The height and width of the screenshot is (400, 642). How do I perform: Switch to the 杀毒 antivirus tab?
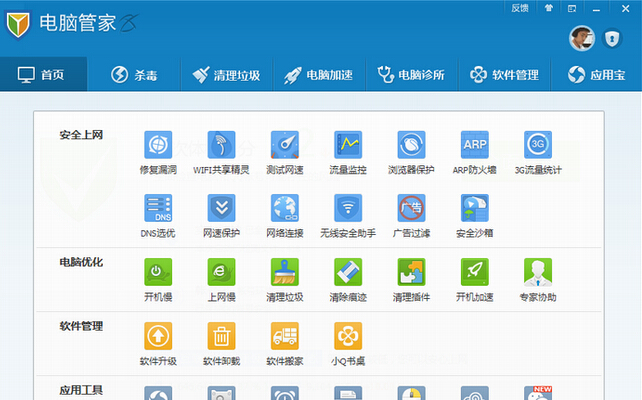134,75
